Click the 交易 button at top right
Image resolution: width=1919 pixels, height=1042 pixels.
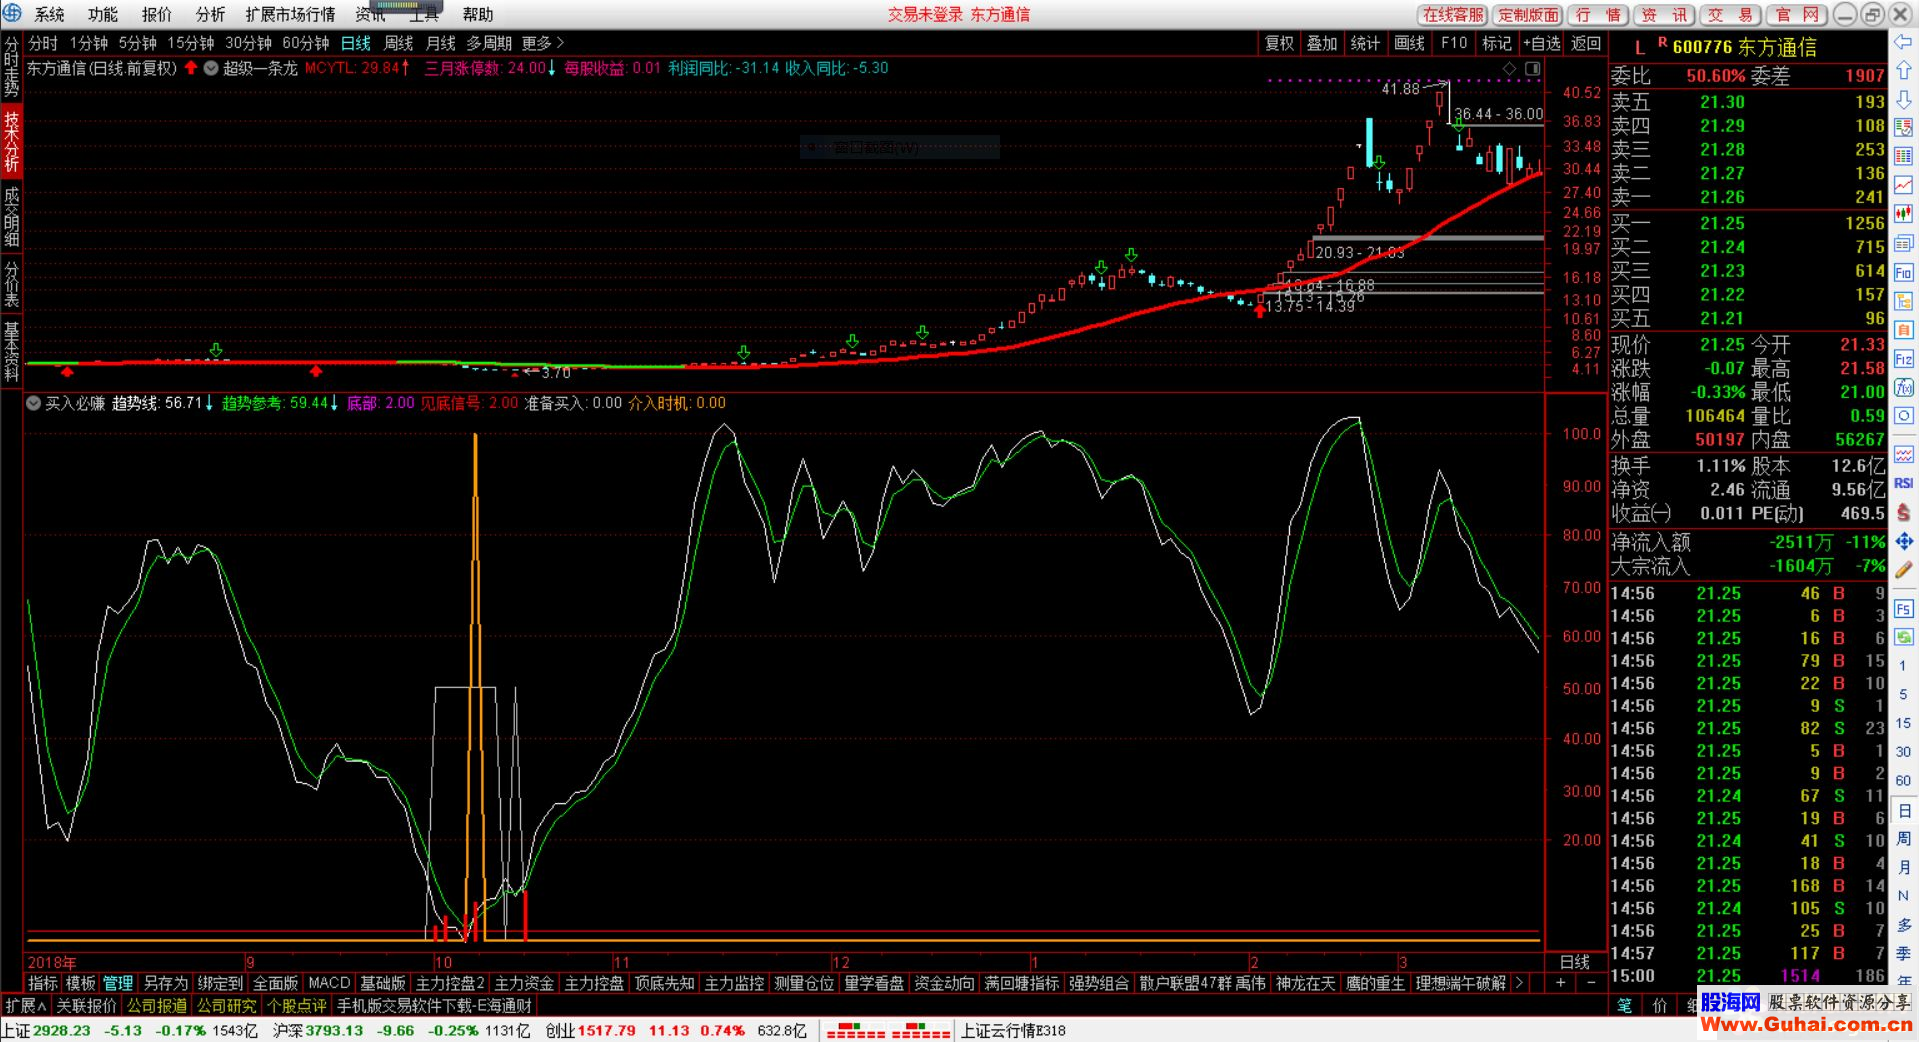(x=1731, y=14)
